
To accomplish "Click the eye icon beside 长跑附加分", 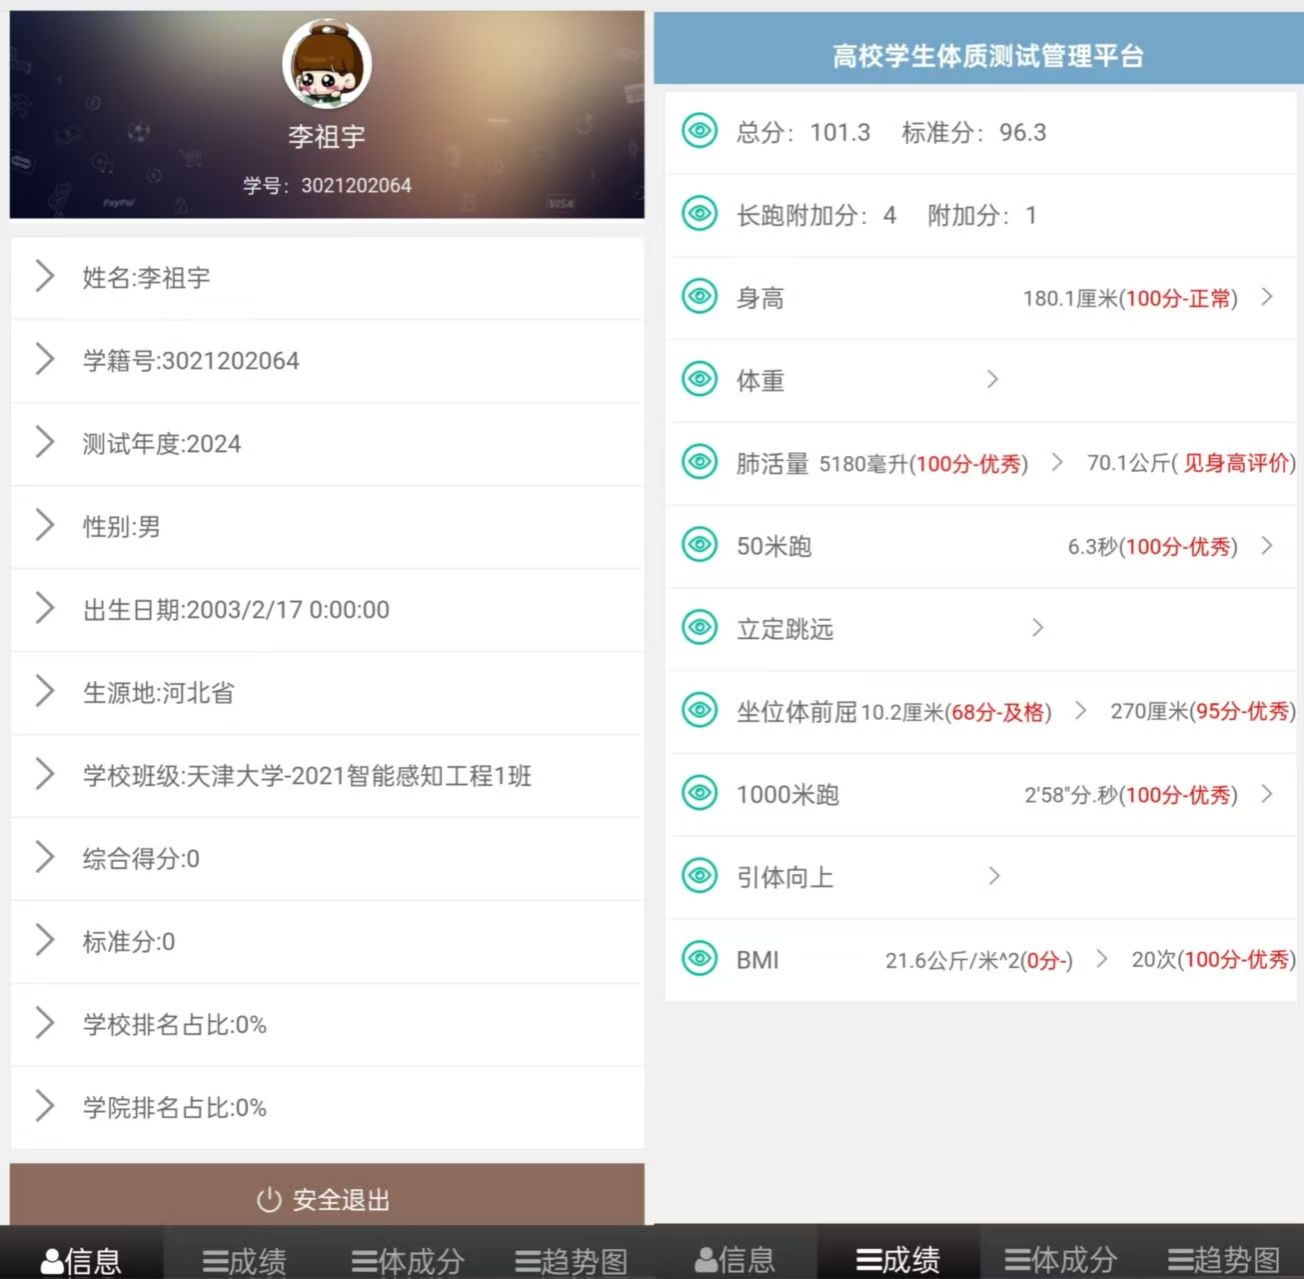I will [x=700, y=214].
